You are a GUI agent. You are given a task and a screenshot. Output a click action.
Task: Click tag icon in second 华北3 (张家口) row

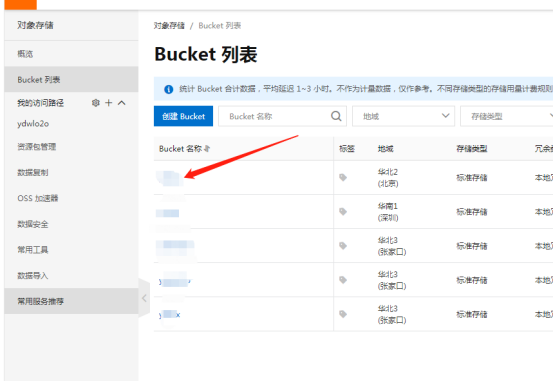[x=343, y=280]
